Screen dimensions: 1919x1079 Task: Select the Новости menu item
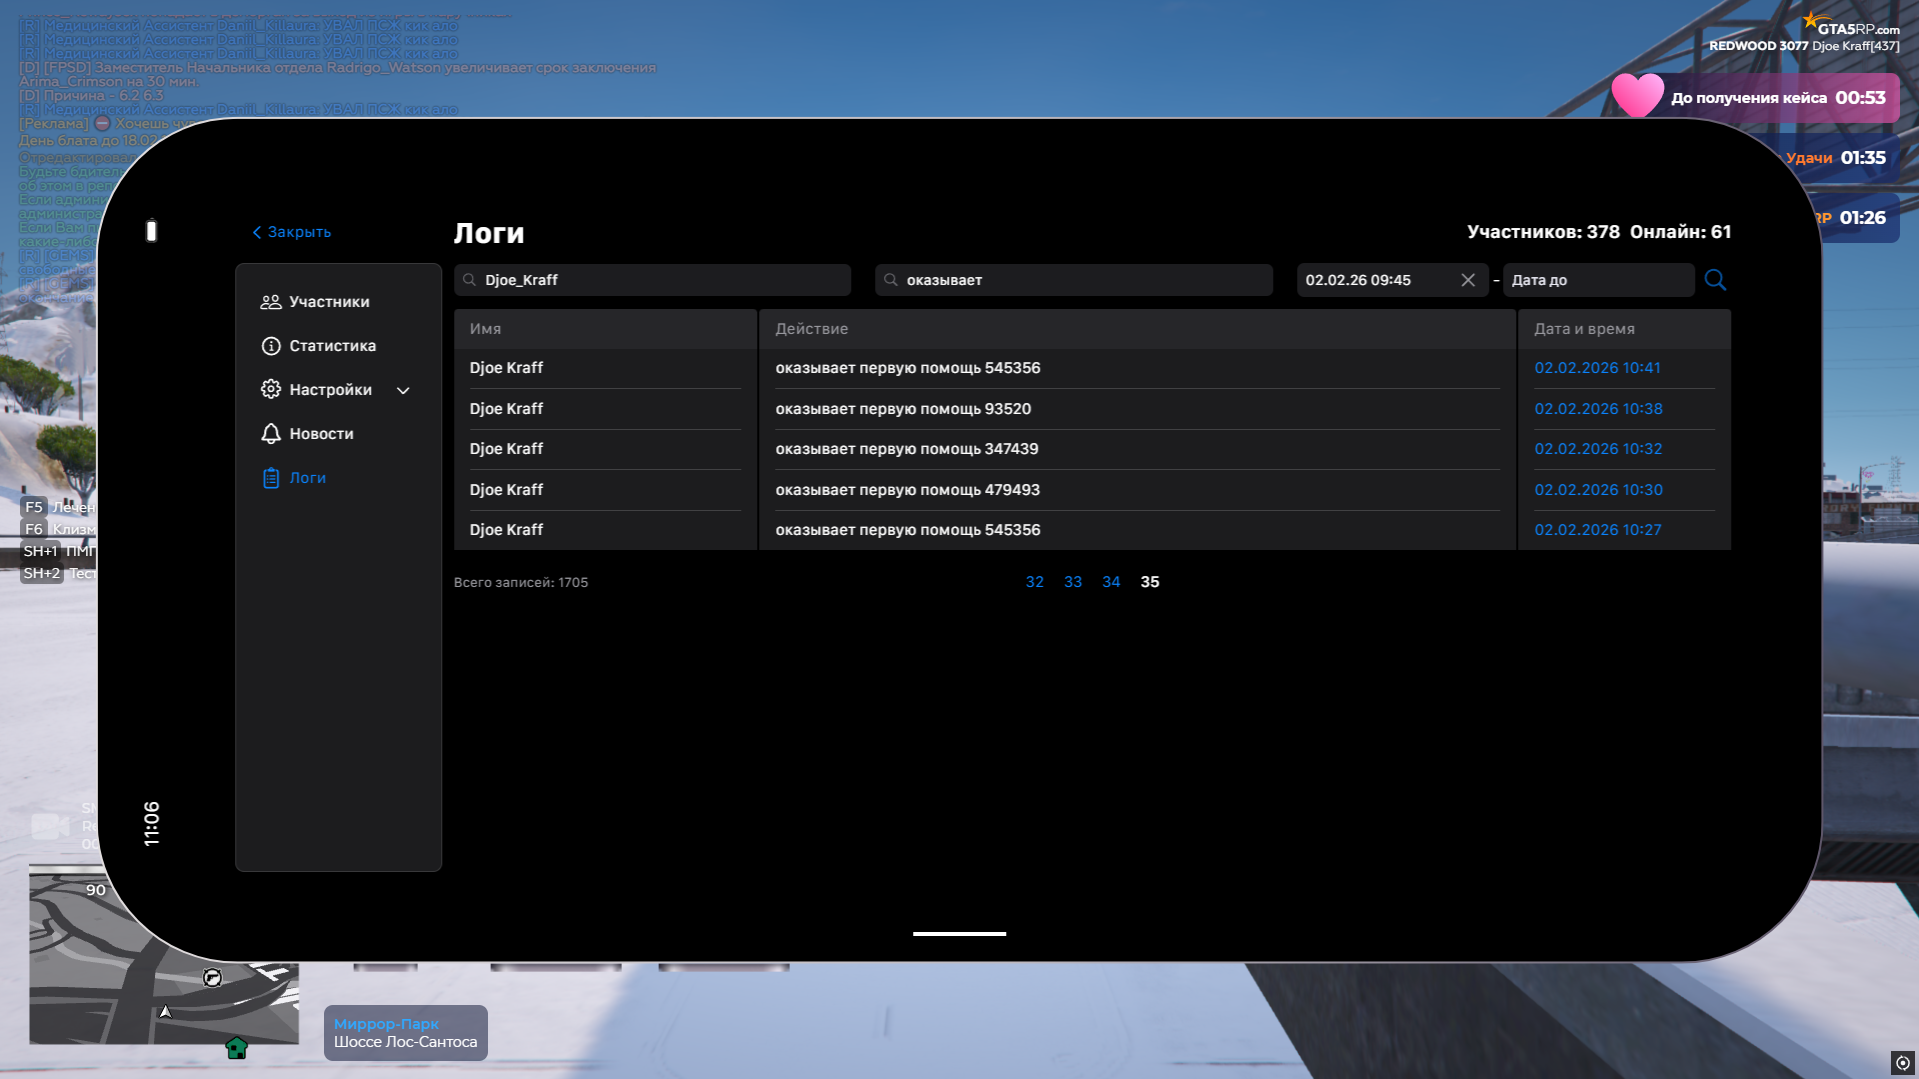(x=321, y=434)
